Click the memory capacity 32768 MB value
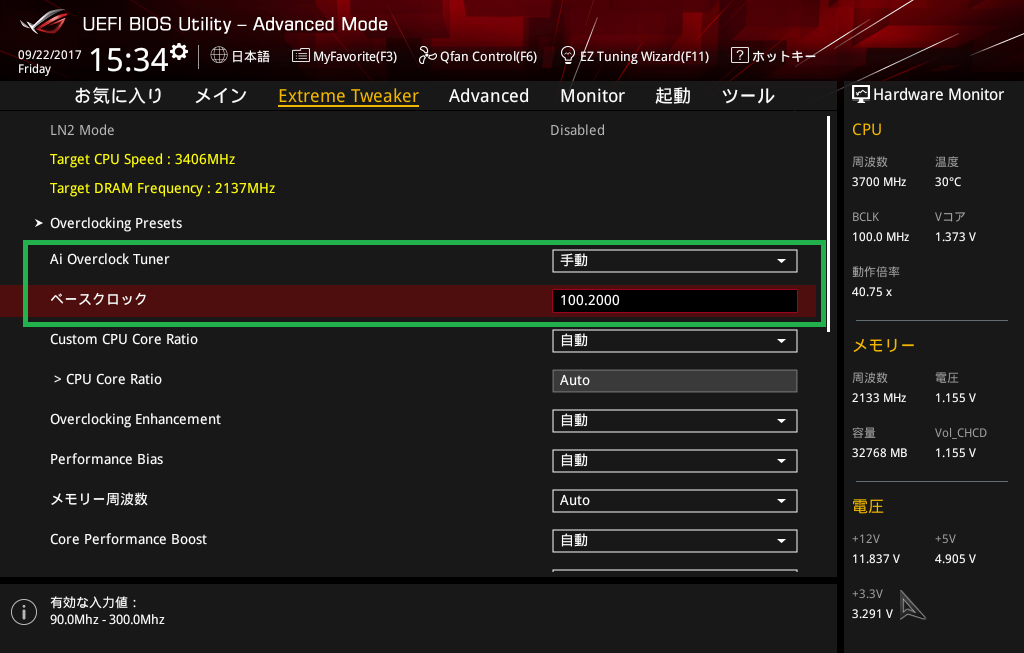The image size is (1024, 653). click(880, 453)
